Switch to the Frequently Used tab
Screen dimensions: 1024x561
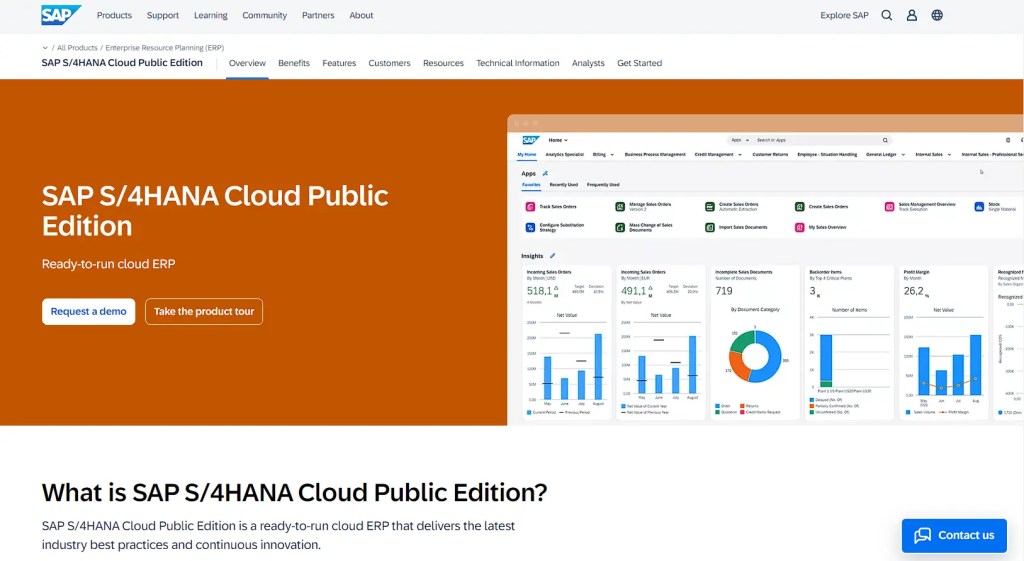[x=603, y=185]
